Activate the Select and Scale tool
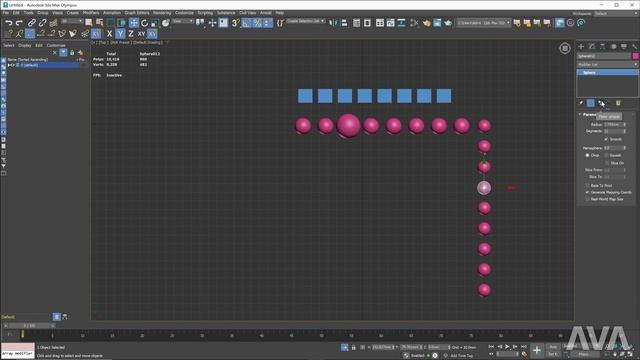Image resolution: width=640 pixels, height=360 pixels. [x=155, y=23]
